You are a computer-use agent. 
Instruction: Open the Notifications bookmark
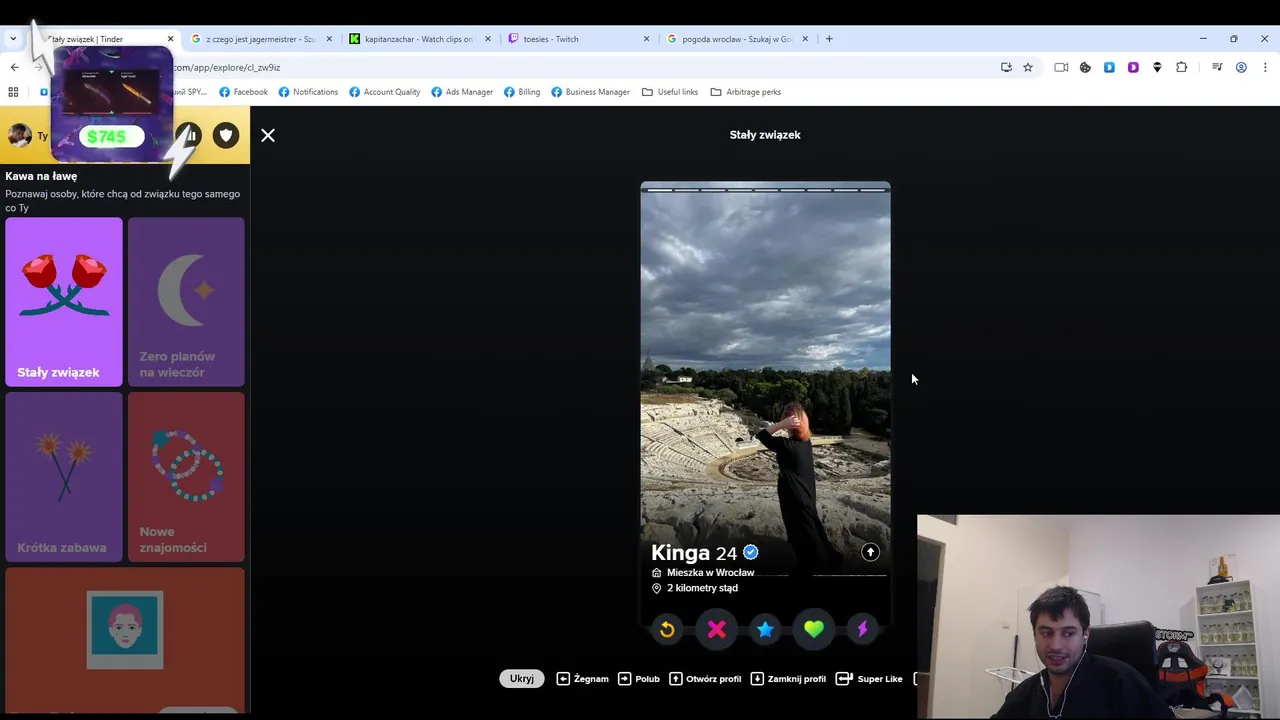(308, 92)
